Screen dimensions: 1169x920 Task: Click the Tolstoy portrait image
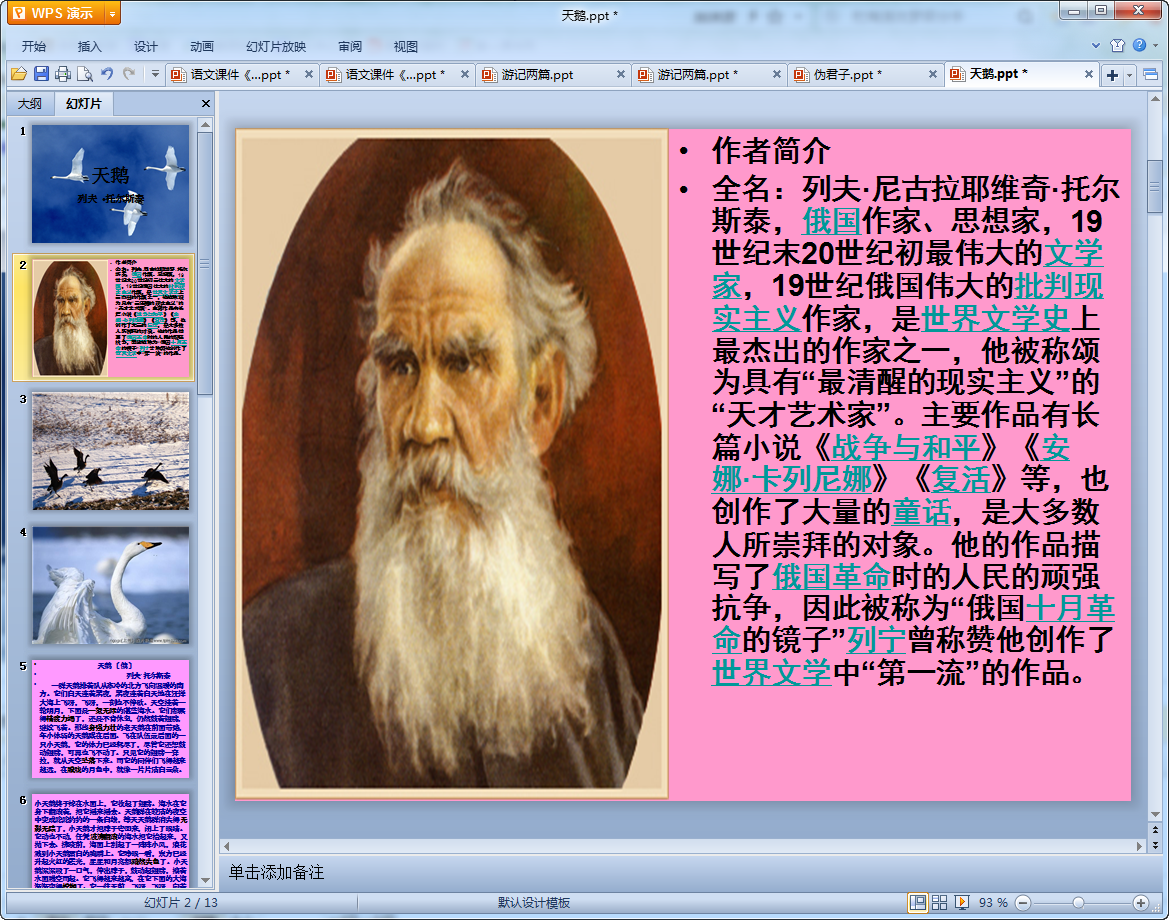click(x=452, y=464)
